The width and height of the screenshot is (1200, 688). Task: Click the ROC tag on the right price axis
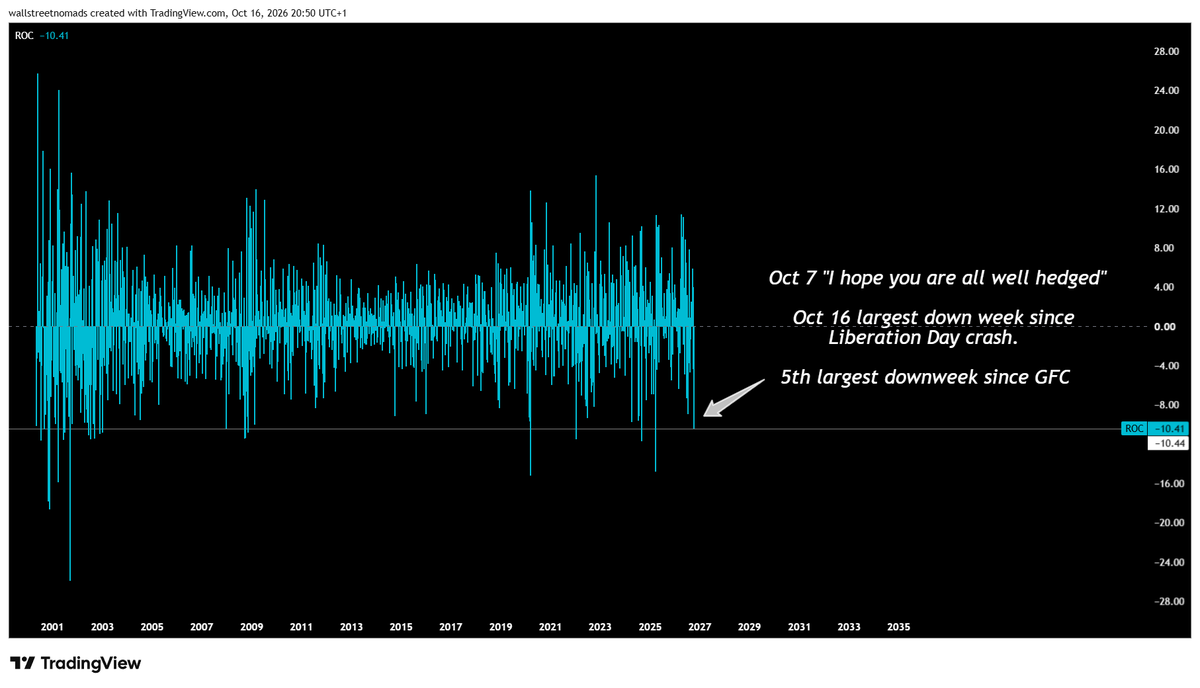[x=1134, y=428]
